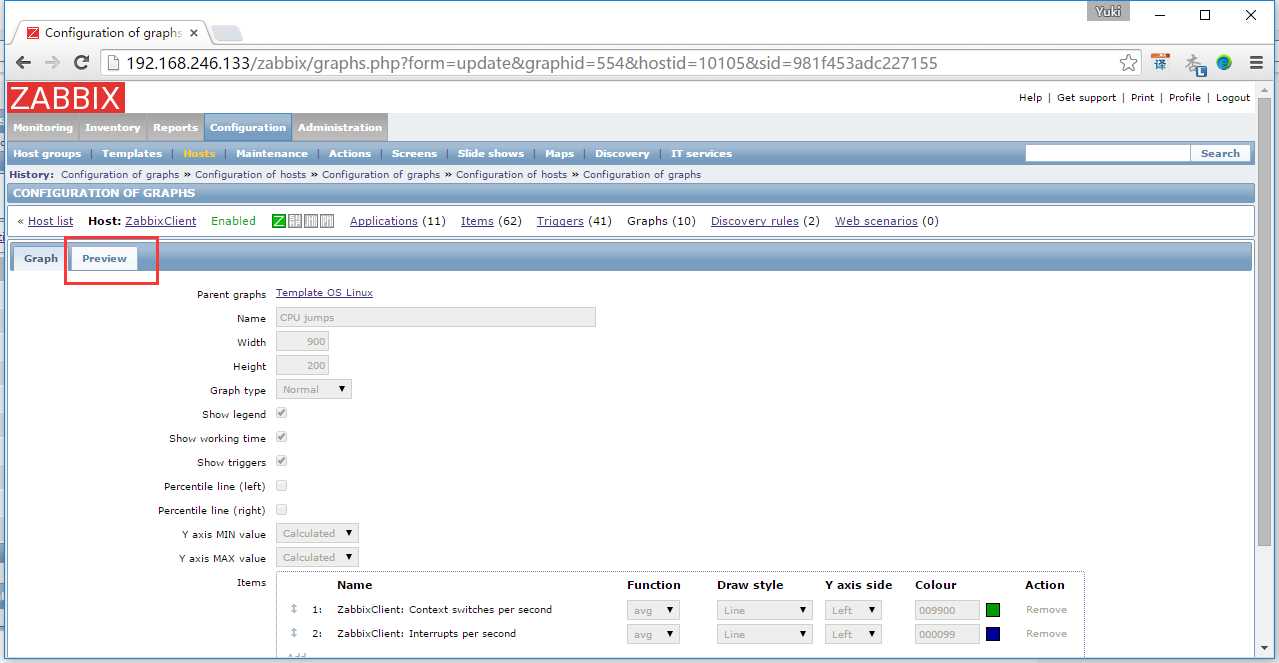Click the green-blue swirl extension icon
This screenshot has height=663, width=1279.
(x=1224, y=63)
